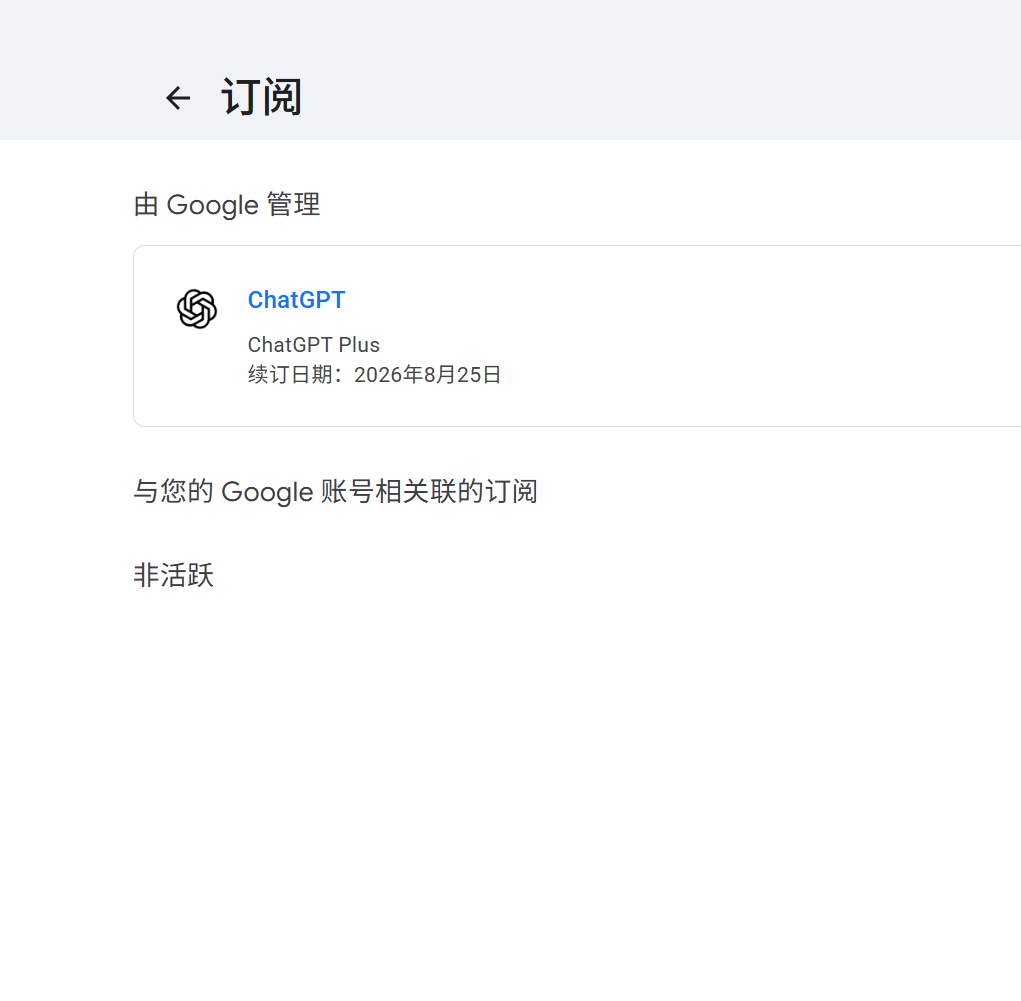
Task: Select the ChatGPT Plus plan text
Action: pyautogui.click(x=314, y=345)
